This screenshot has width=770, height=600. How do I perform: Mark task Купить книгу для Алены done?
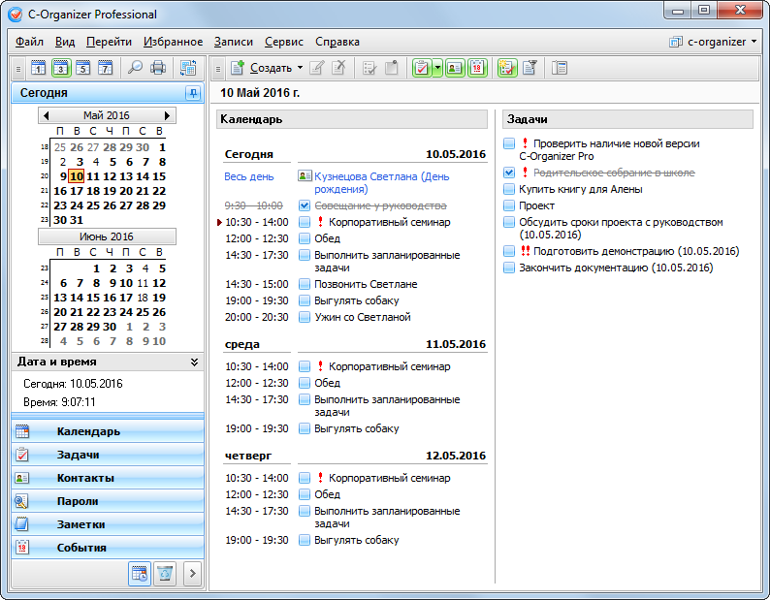point(509,189)
